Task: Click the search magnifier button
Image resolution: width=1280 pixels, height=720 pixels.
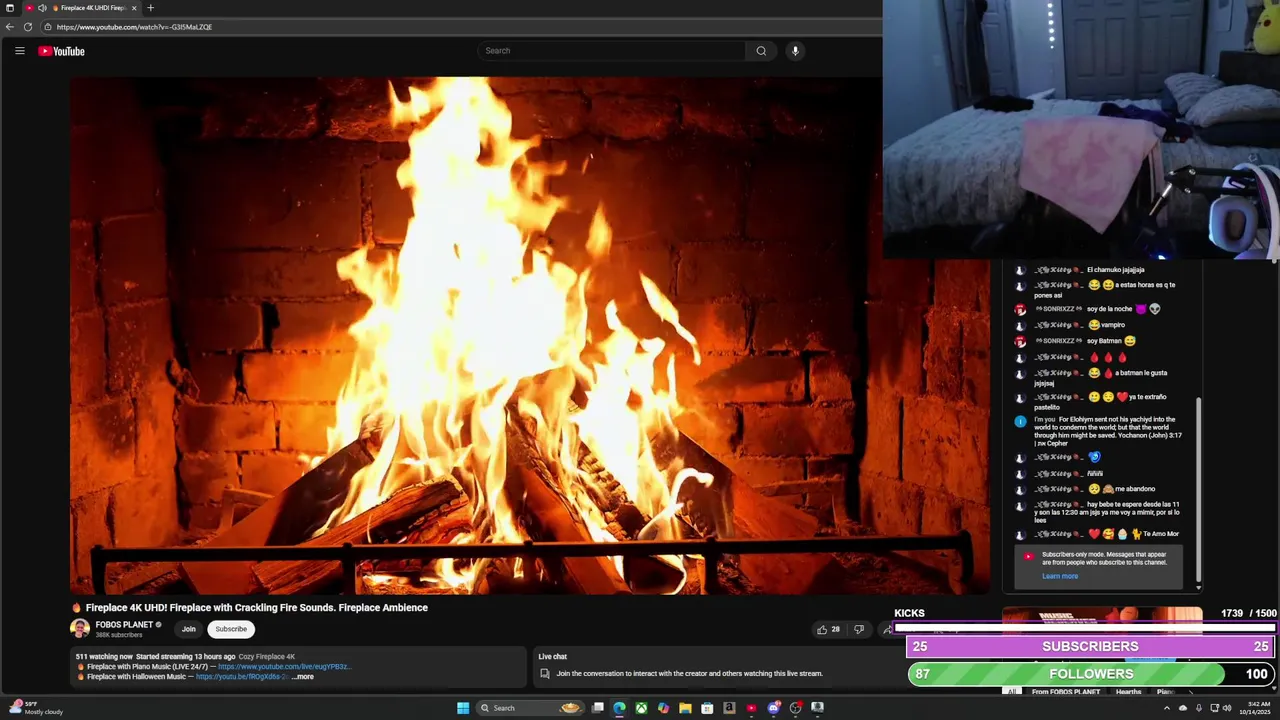Action: pyautogui.click(x=761, y=51)
